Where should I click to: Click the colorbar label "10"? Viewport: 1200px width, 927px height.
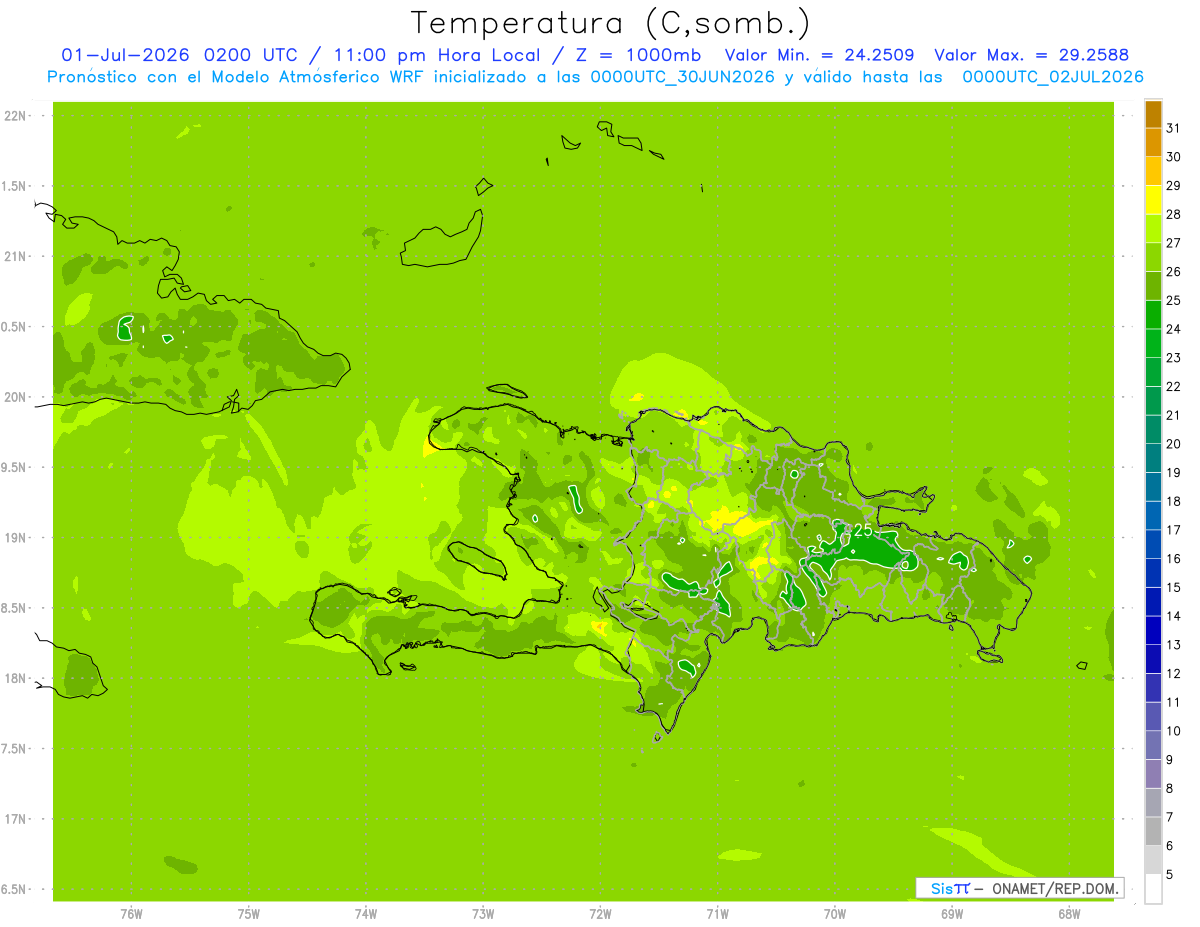(1173, 731)
